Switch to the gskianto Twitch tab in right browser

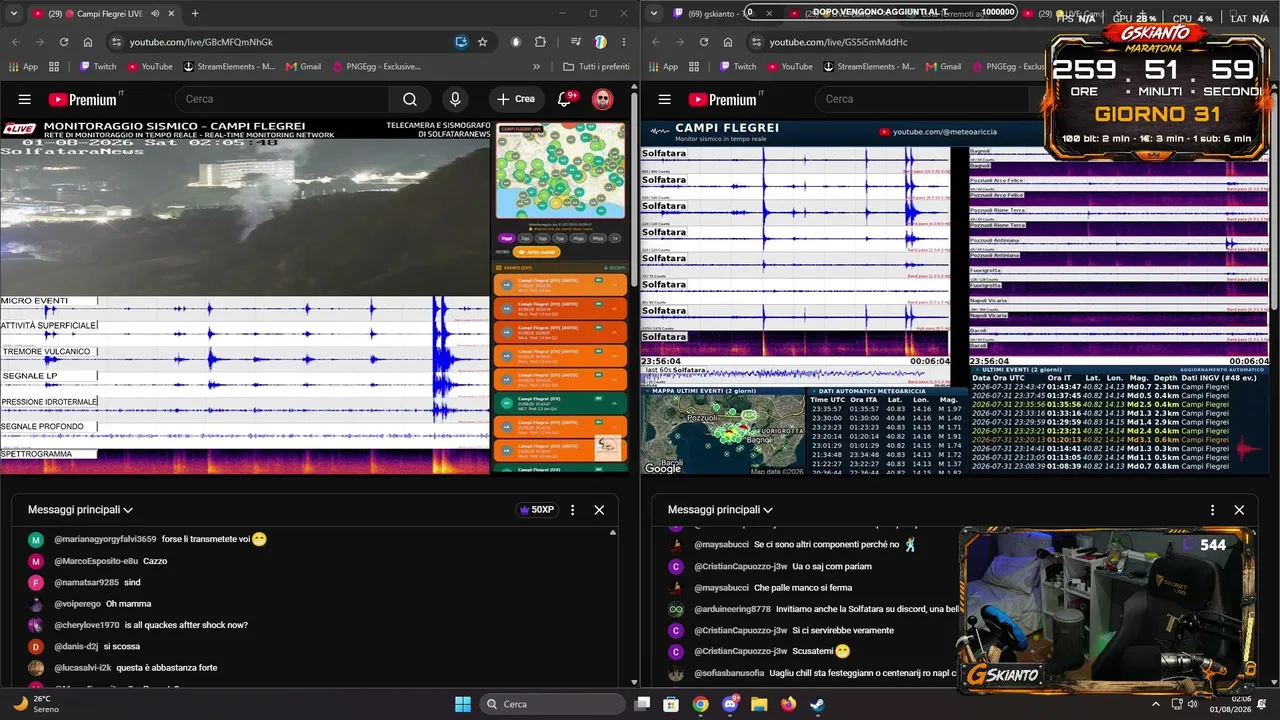click(x=710, y=14)
